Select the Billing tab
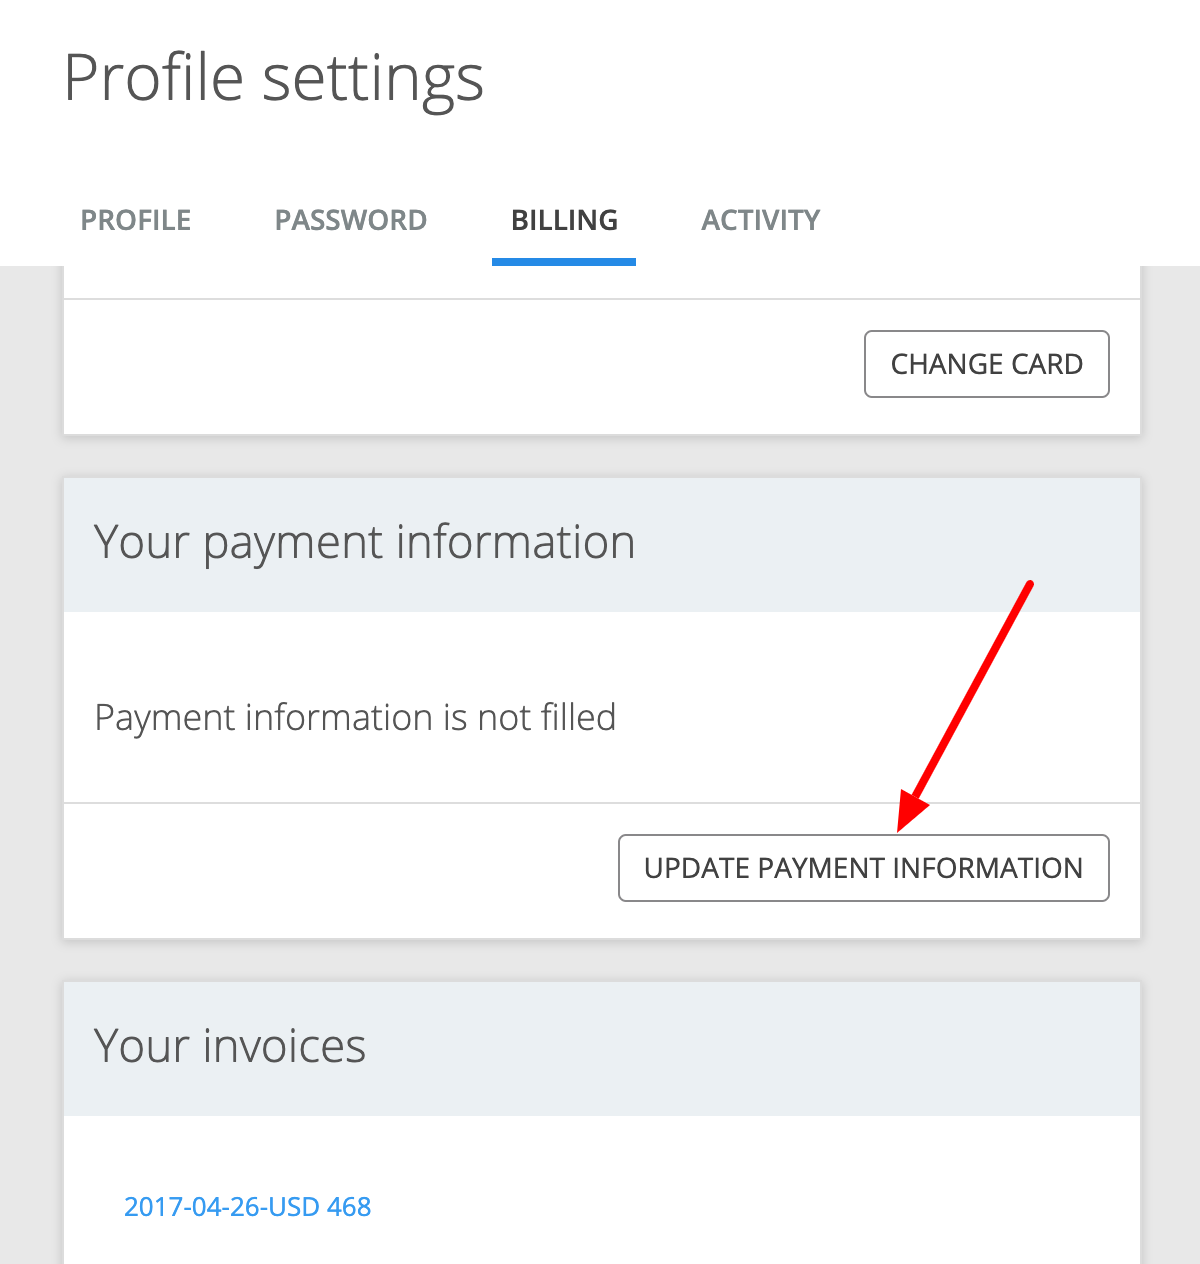Viewport: 1200px width, 1264px height. (x=564, y=220)
